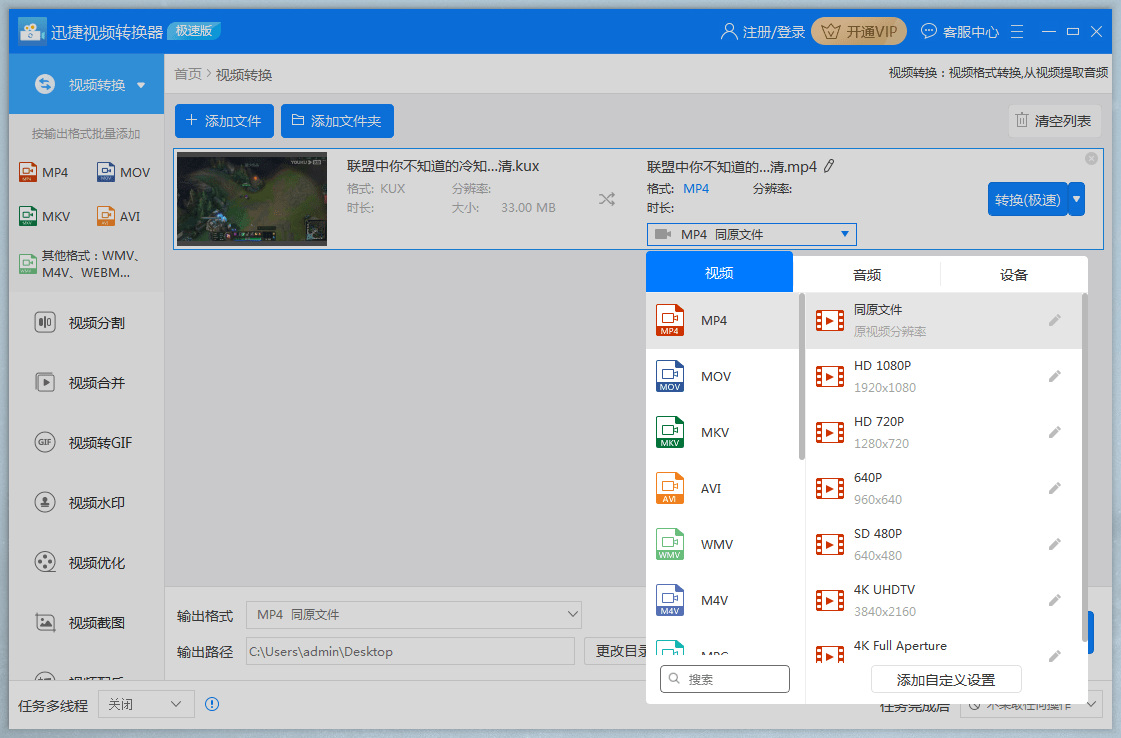Screen dimensions: 1121x738
Task: Switch to the 音频 tab
Action: tap(867, 271)
